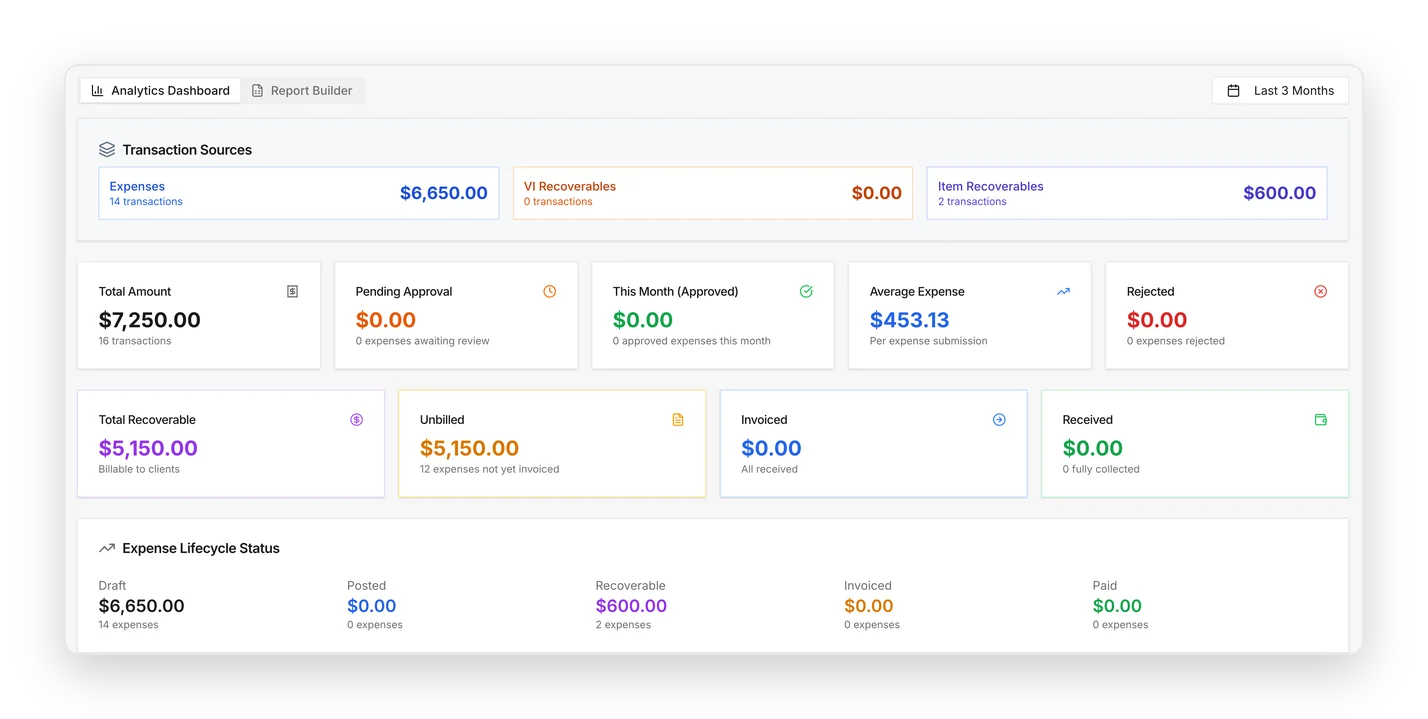
Task: Click the receipt icon on the Total Amount card
Action: coord(292,291)
